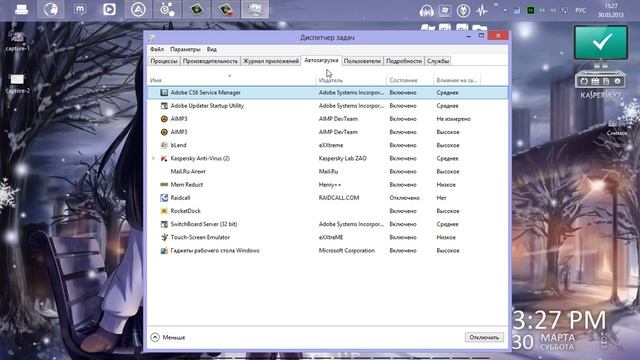Switch to the Журнал приложений tab

pos(271,61)
